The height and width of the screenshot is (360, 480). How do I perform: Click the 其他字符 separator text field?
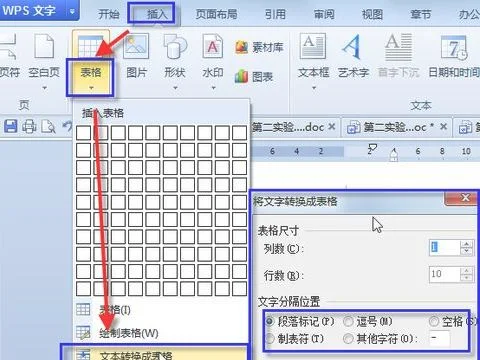(x=439, y=339)
